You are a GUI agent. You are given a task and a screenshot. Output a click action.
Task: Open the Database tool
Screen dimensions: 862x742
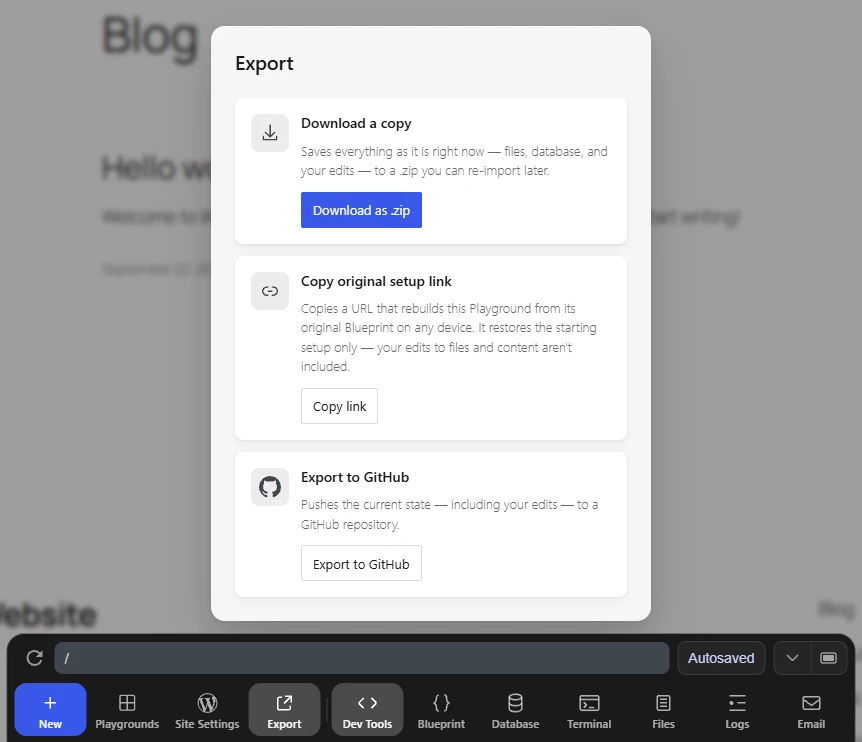(x=515, y=710)
